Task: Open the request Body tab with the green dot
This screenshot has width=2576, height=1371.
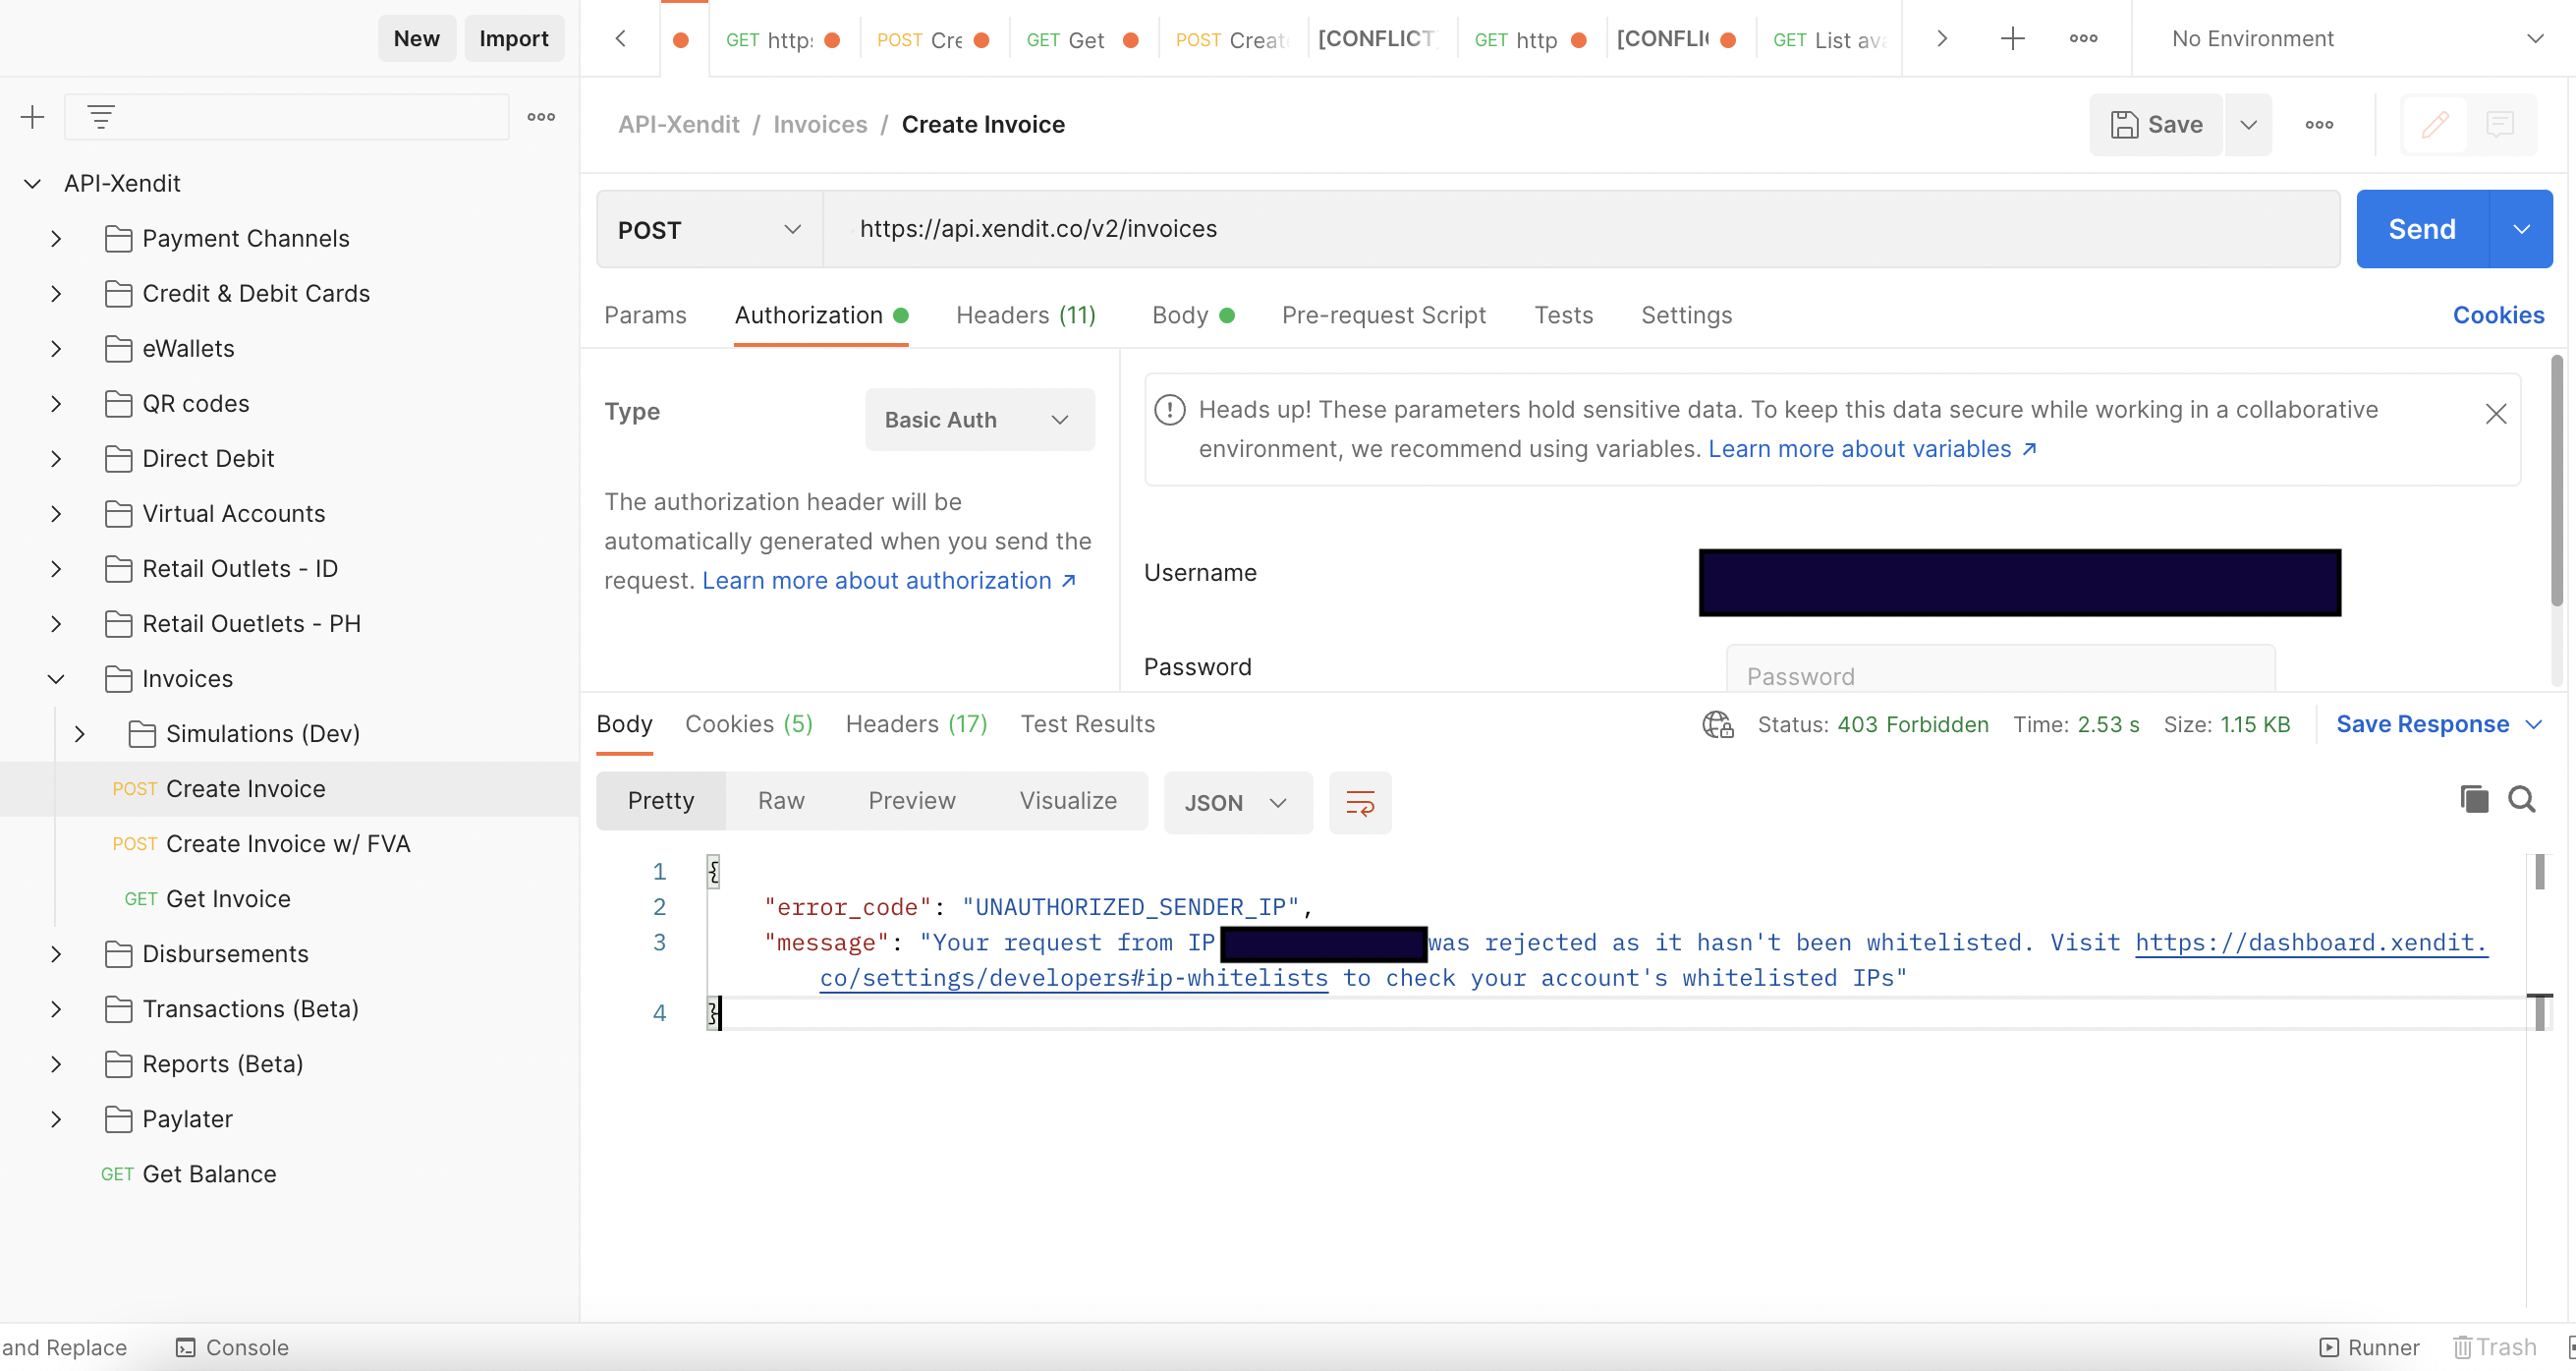Action: tap(1193, 315)
